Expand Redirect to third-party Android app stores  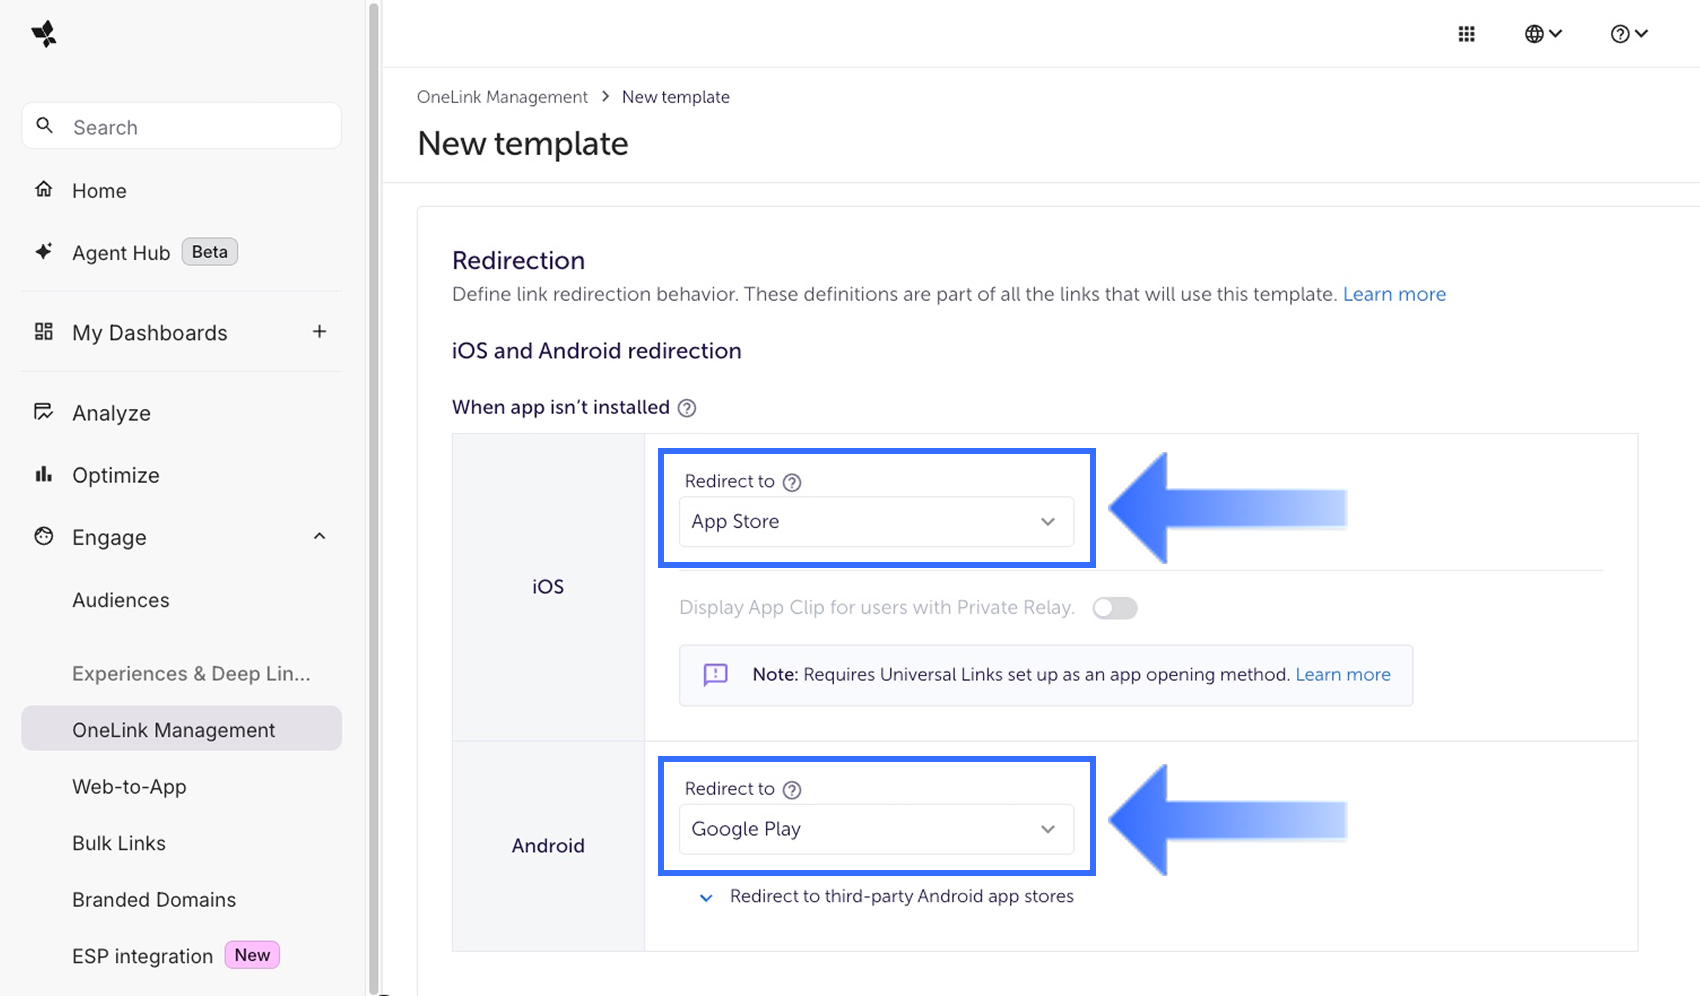(706, 897)
